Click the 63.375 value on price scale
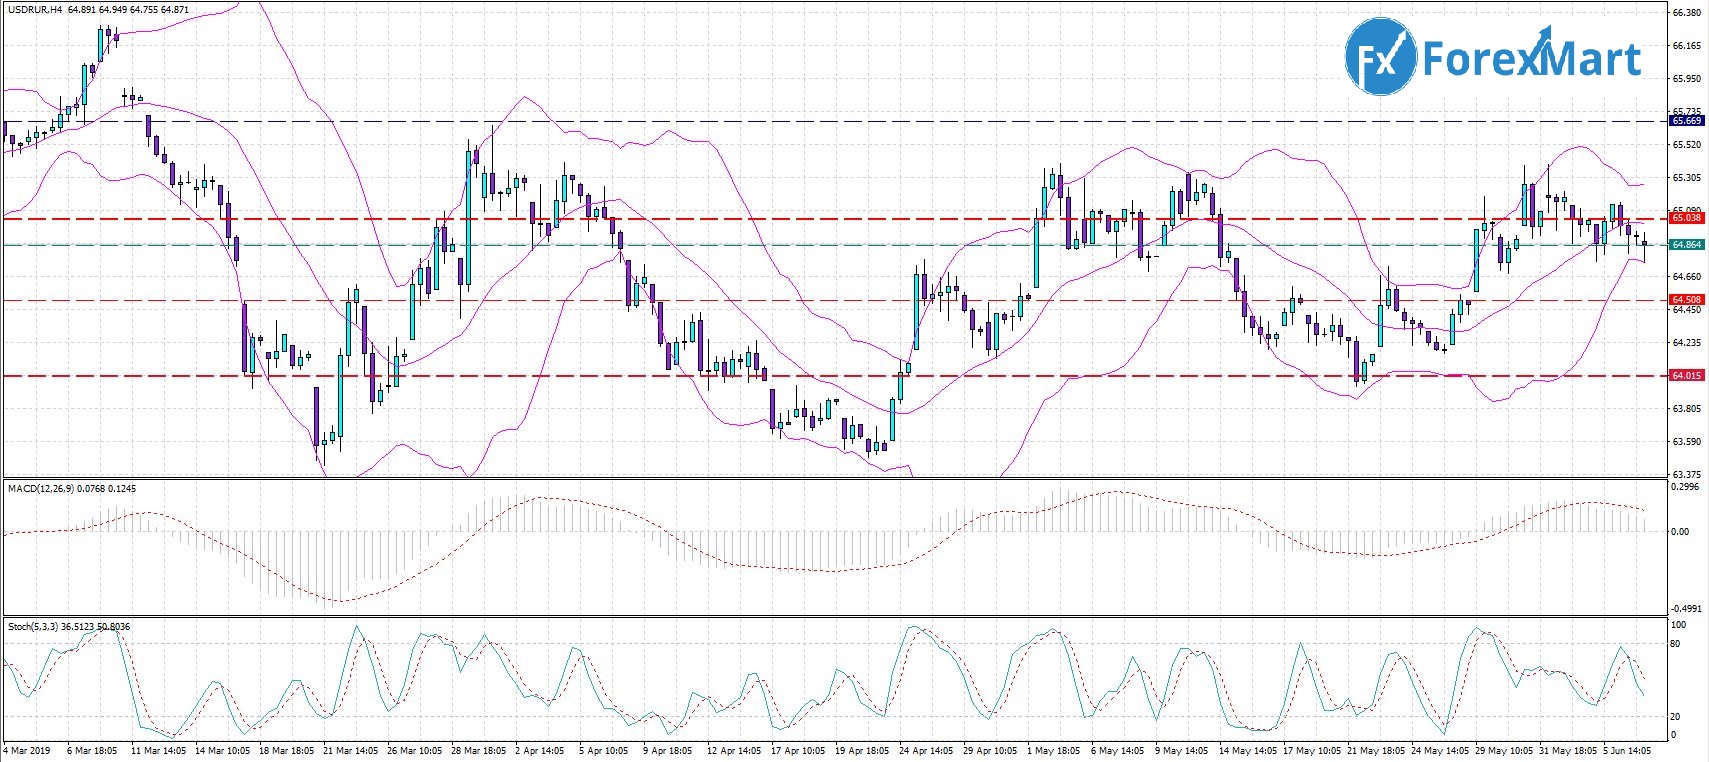The width and height of the screenshot is (1709, 762). tap(1686, 474)
